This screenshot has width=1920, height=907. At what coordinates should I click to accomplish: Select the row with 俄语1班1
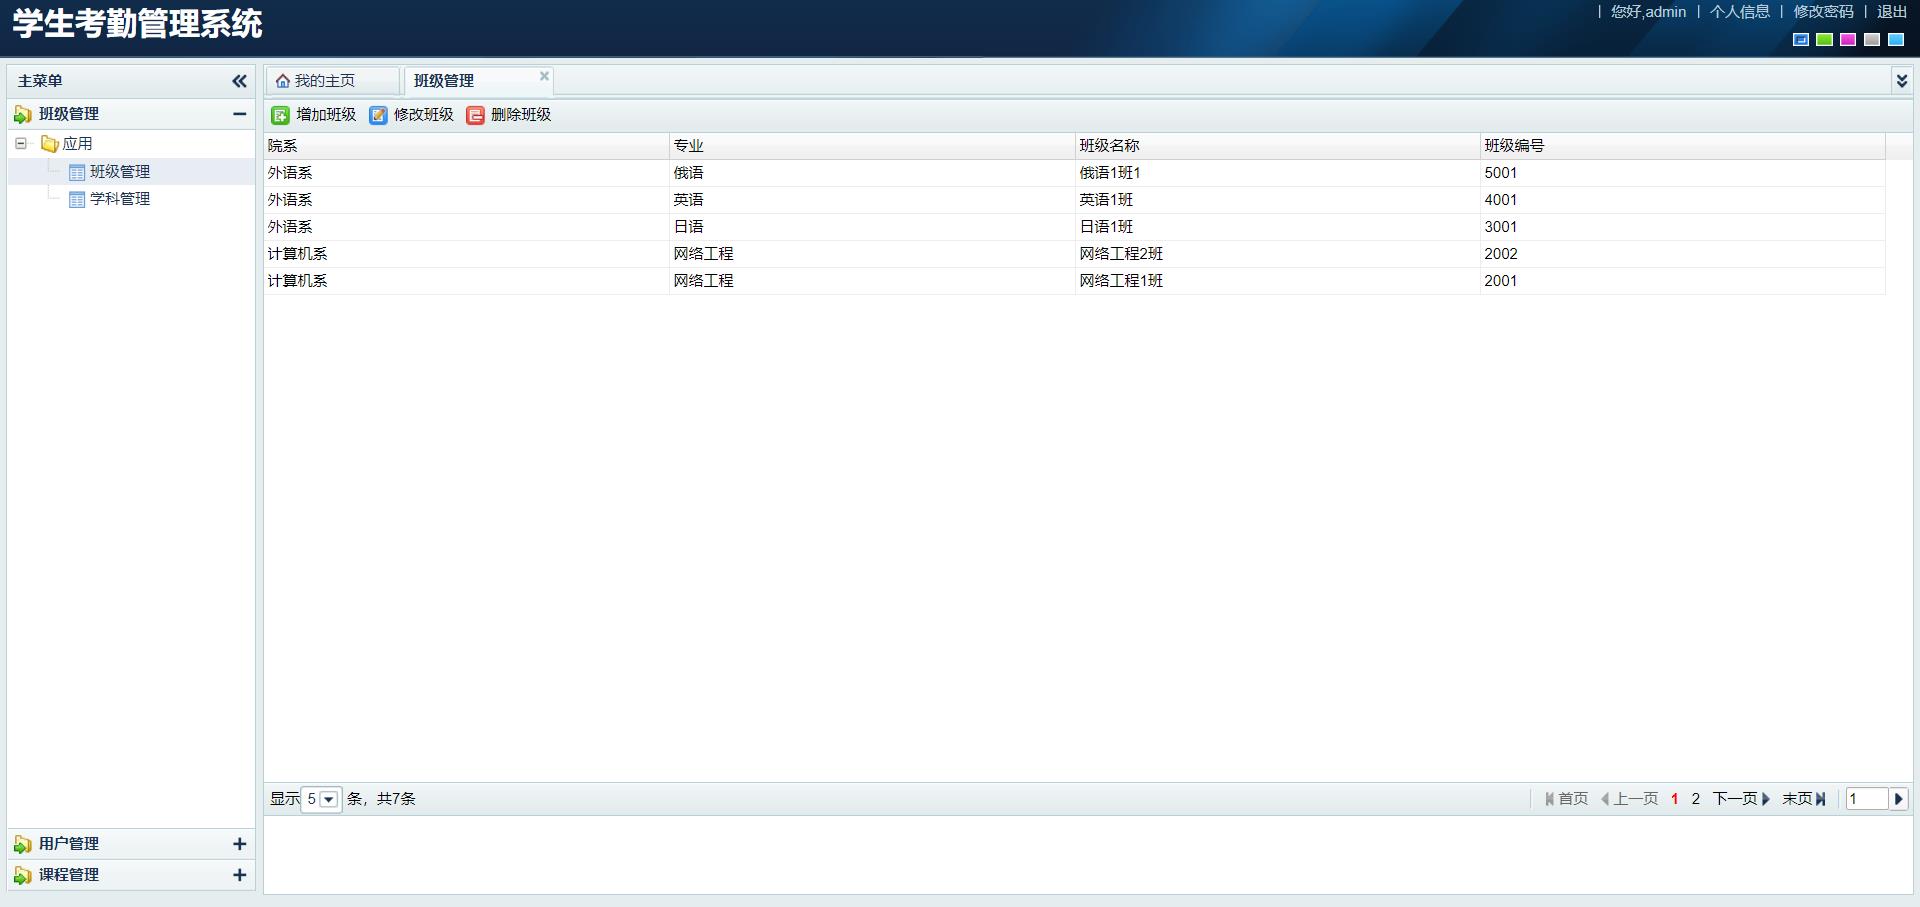(x=1074, y=173)
